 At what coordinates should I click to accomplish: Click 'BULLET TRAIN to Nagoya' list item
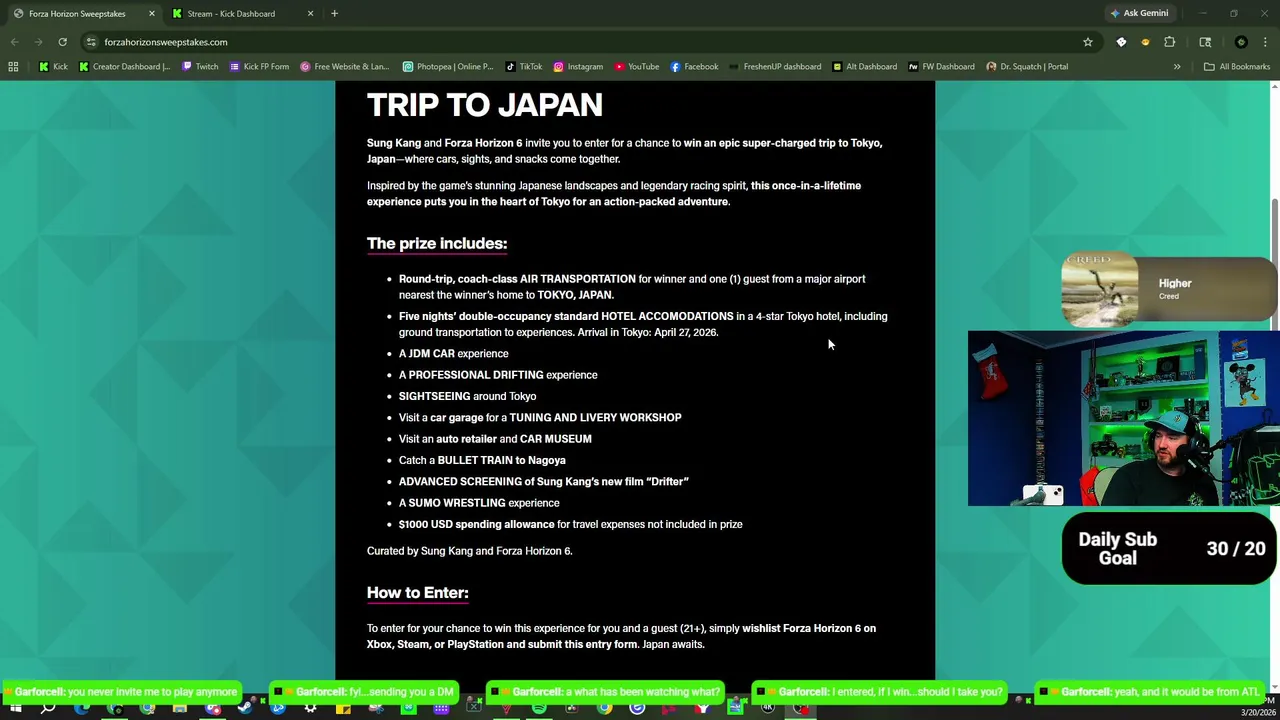(x=482, y=460)
